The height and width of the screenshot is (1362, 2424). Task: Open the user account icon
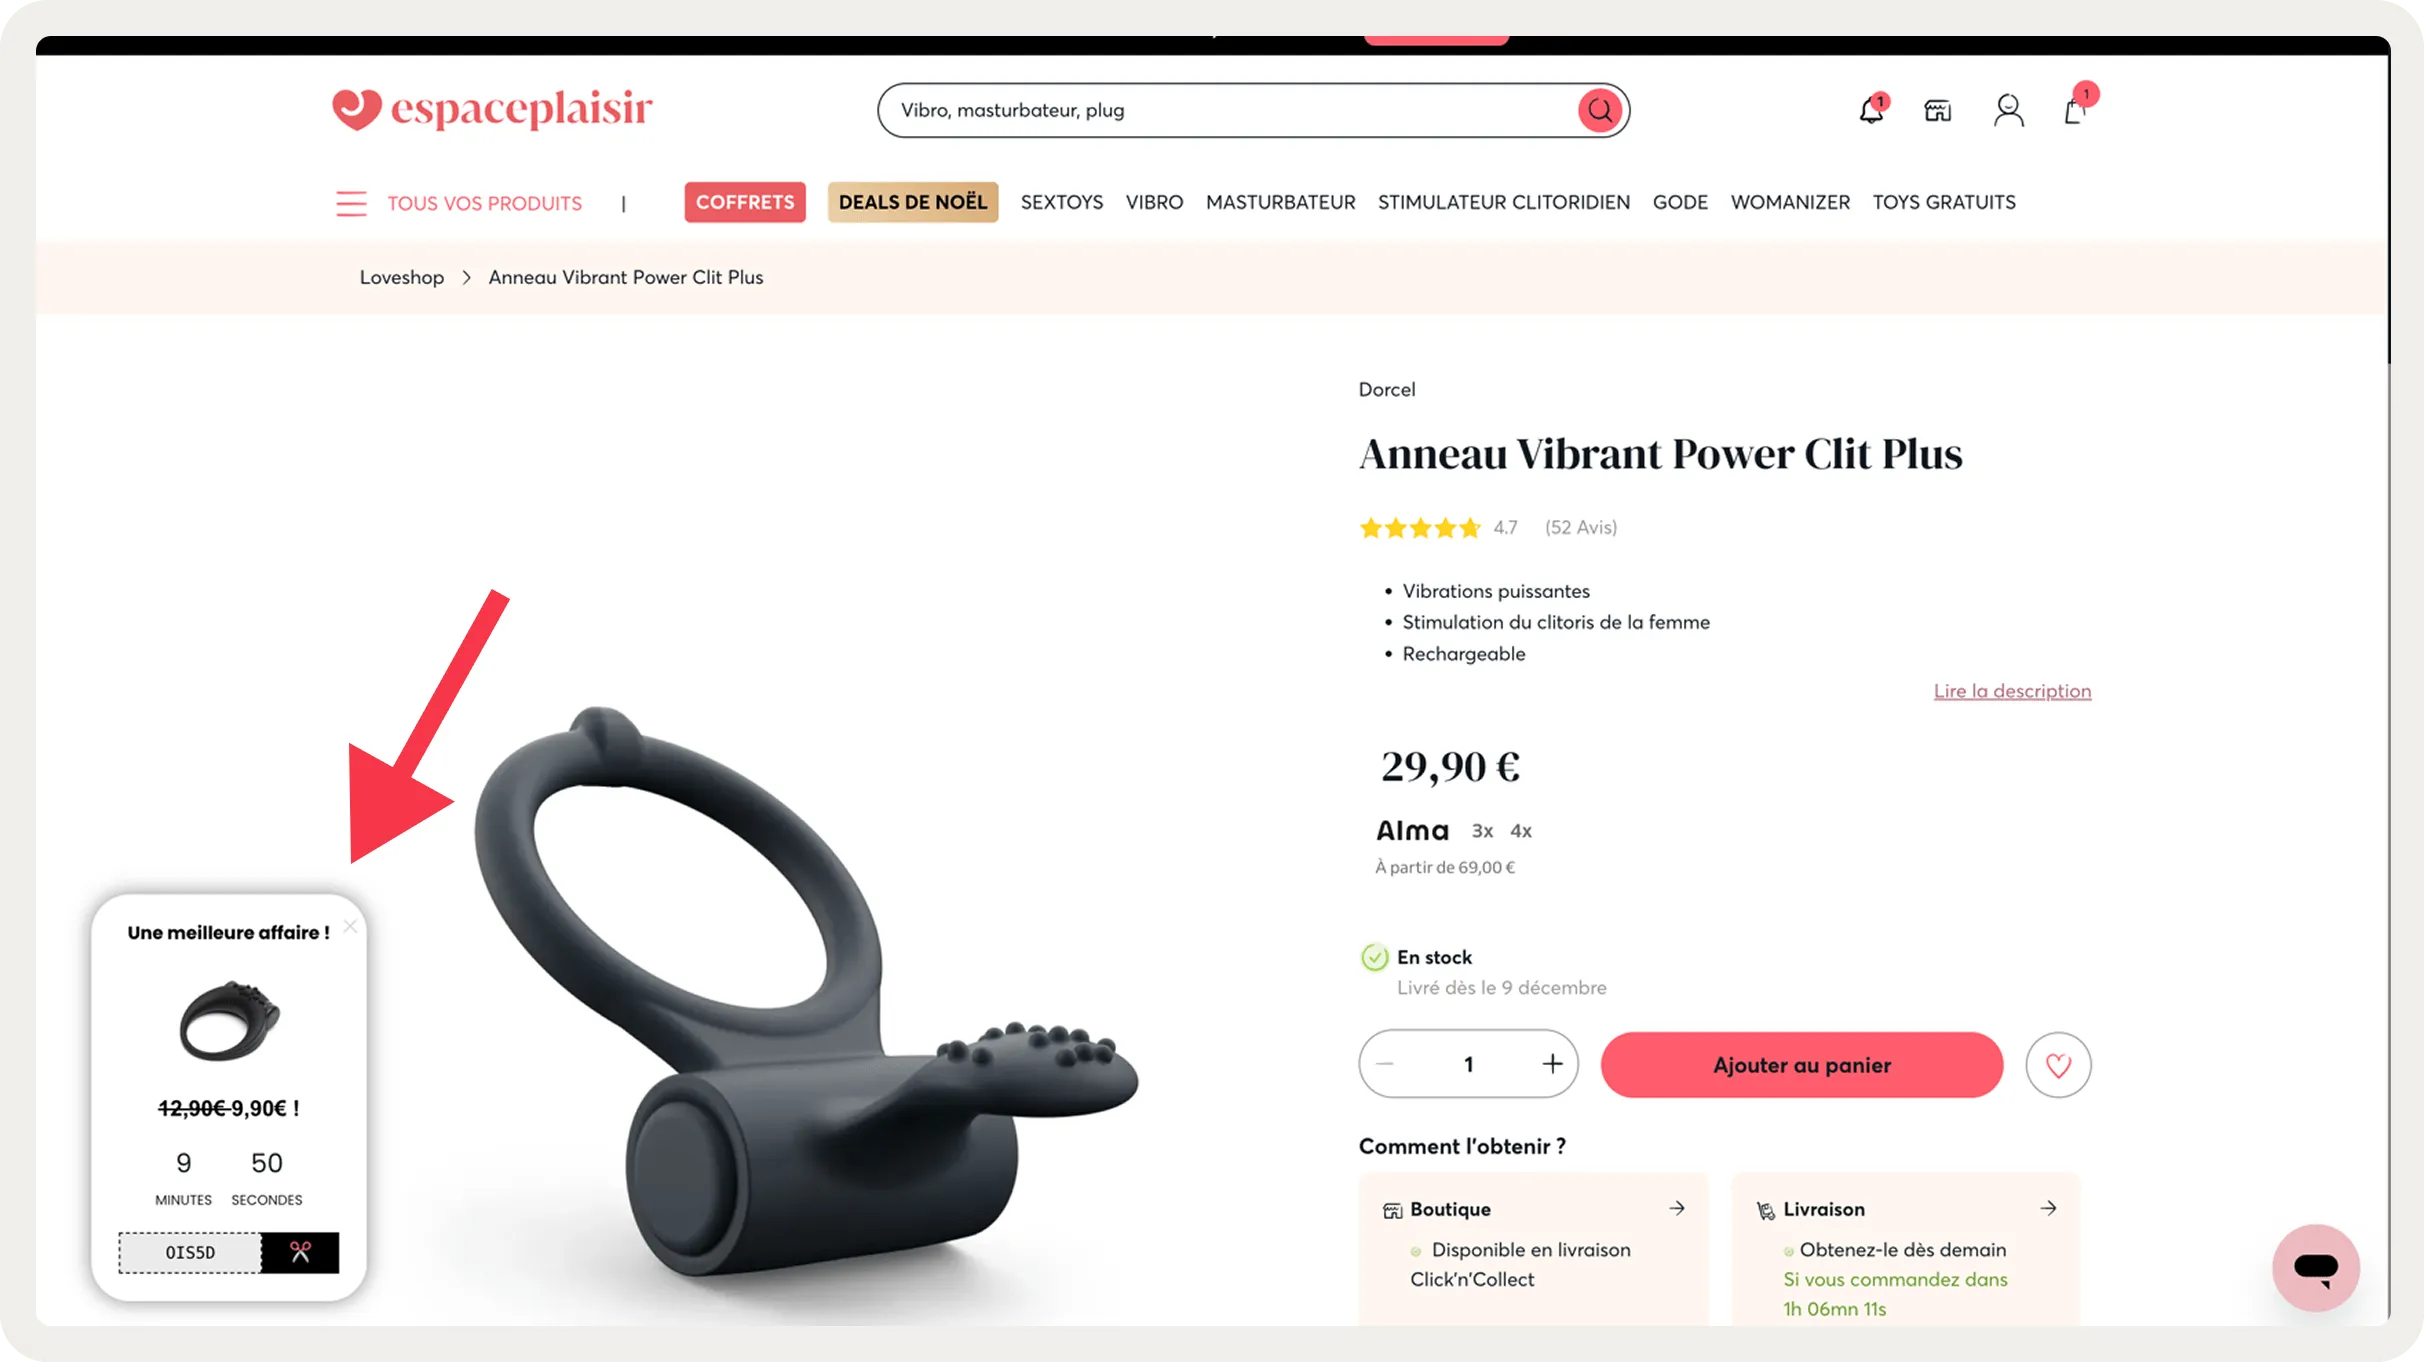click(x=2008, y=110)
